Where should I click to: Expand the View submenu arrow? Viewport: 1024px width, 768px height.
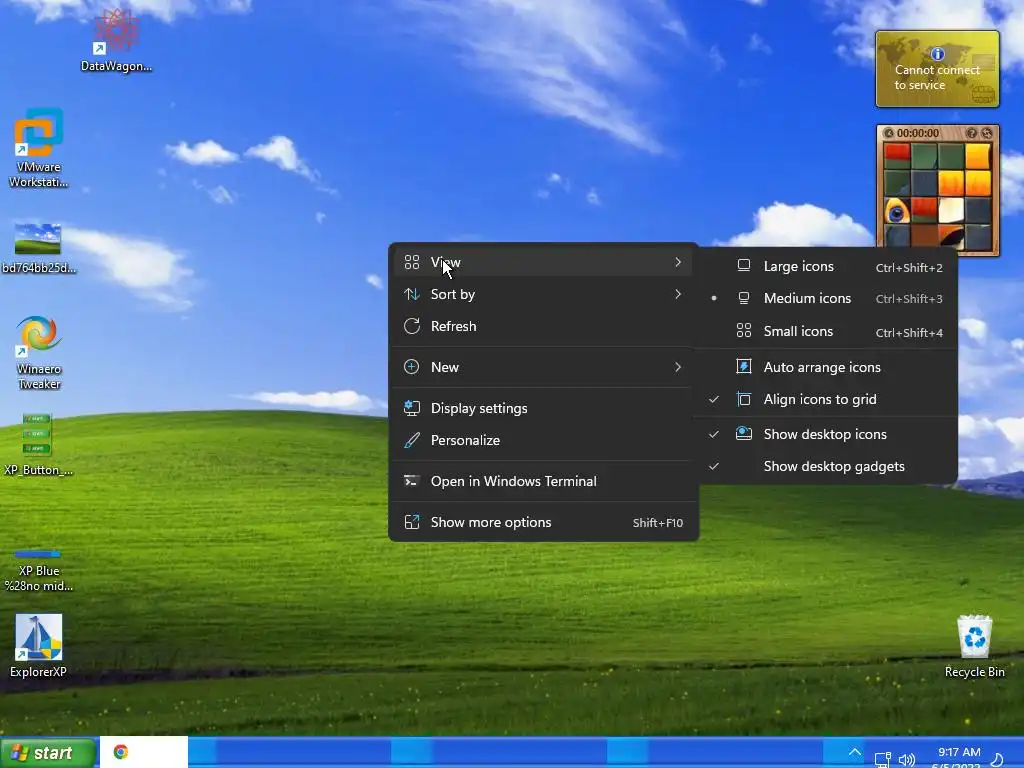click(678, 262)
